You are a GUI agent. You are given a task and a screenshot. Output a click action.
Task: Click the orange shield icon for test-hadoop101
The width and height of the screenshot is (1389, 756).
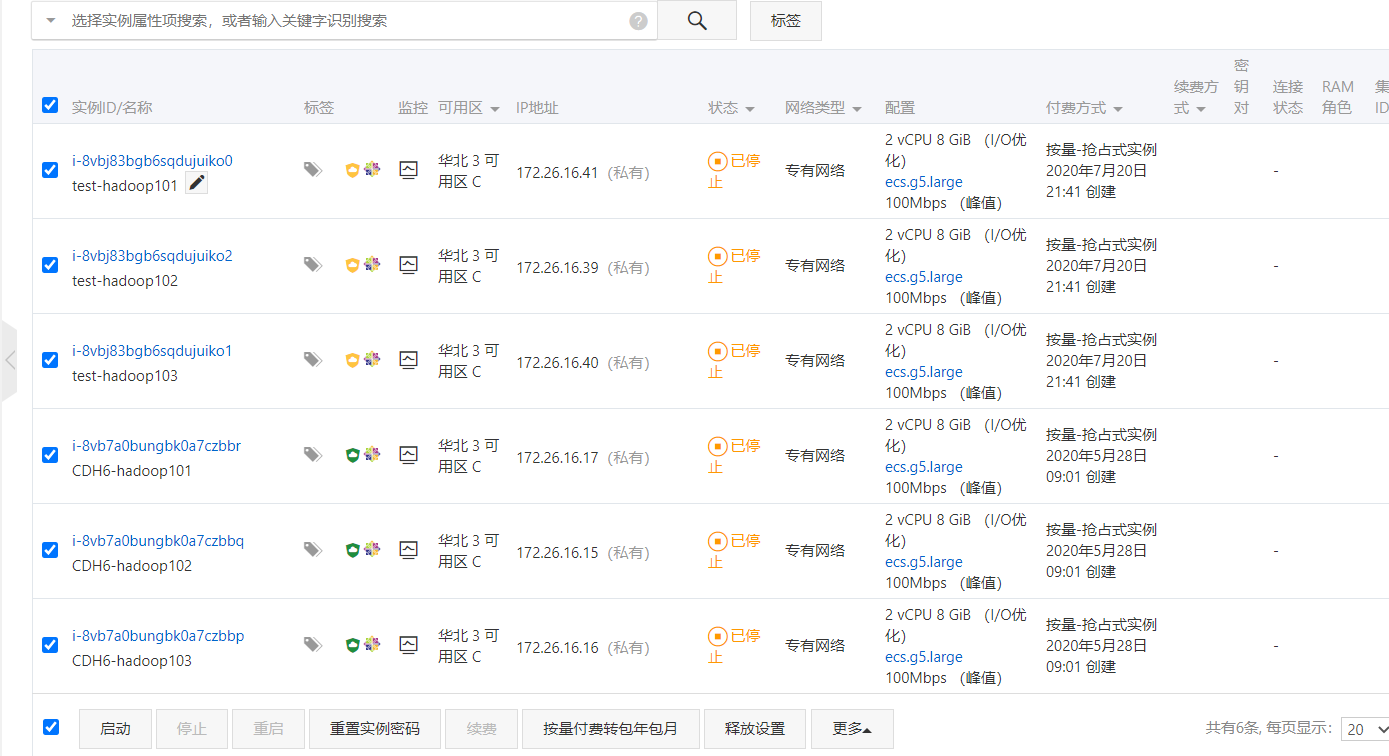coord(352,170)
